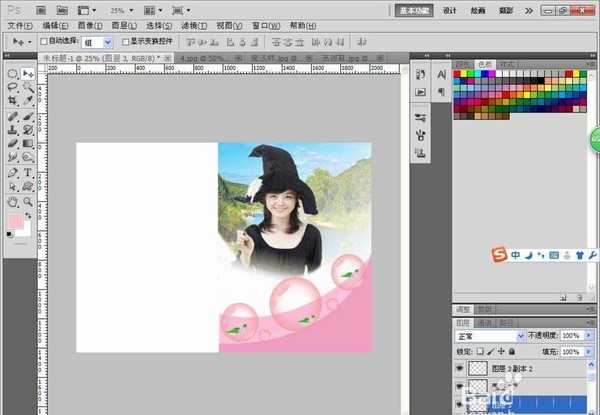This screenshot has width=600, height=415.
Task: Open the 正常 blend mode dropdown
Action: point(489,336)
